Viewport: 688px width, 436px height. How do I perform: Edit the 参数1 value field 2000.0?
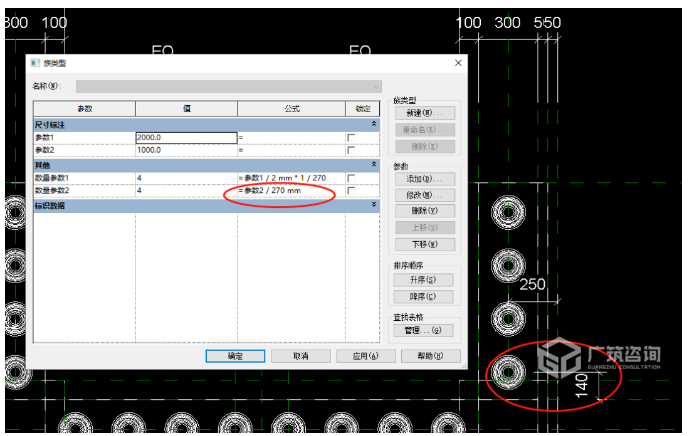(x=186, y=138)
